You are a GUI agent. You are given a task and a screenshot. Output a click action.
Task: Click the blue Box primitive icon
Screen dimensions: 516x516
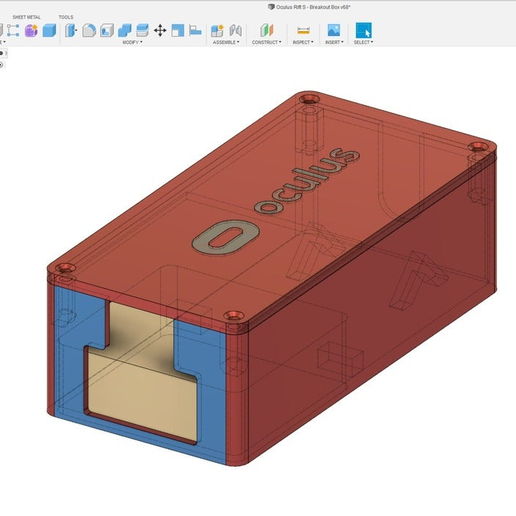pos(49,30)
